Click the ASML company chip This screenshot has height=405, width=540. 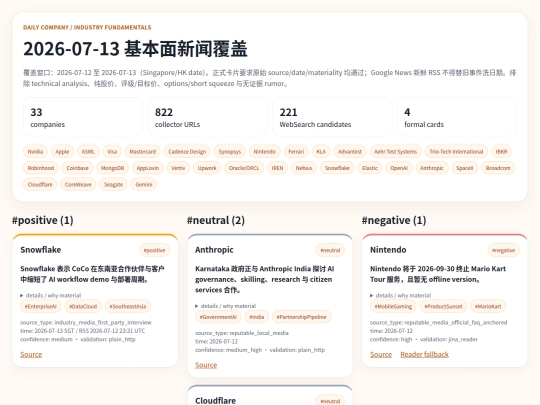88,152
